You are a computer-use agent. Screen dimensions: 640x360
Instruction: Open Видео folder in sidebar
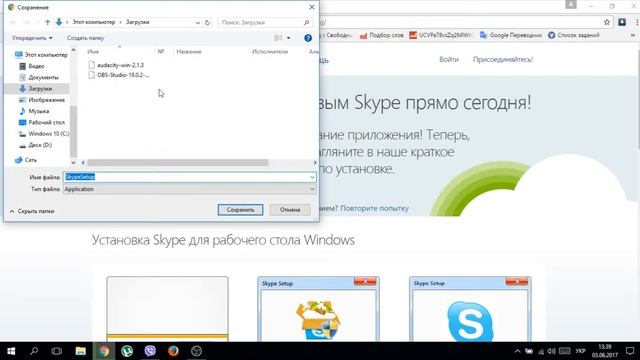click(x=32, y=66)
